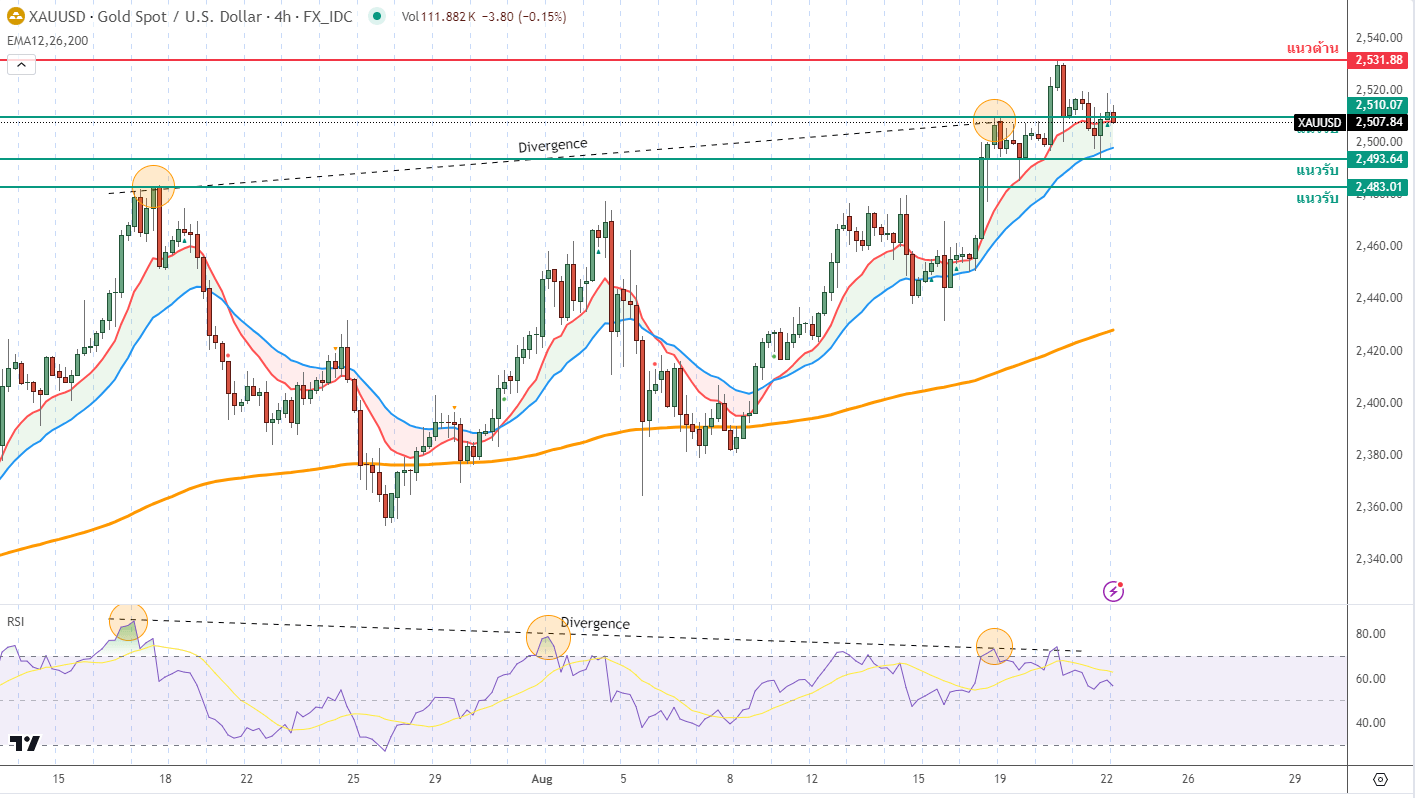Select the red 2,531.88 resistance price label

(x=1379, y=60)
